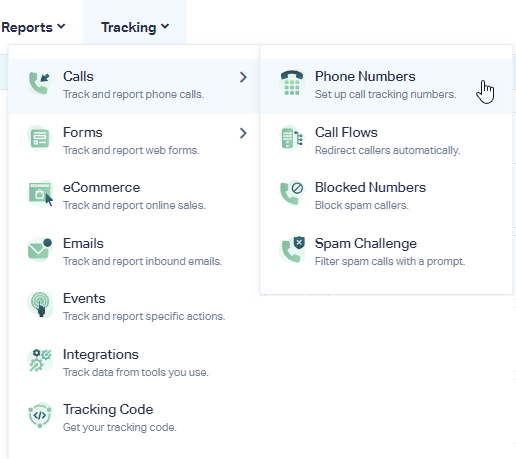Select Tracking Code menu item
The height and width of the screenshot is (459, 516).
click(x=134, y=419)
